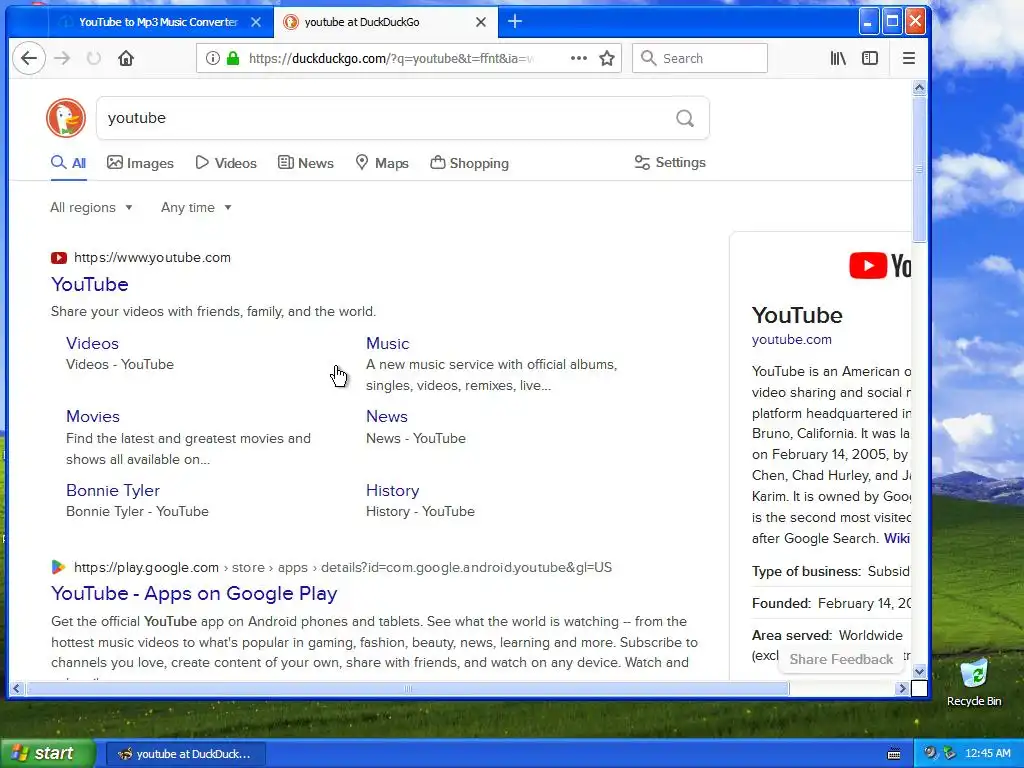Close the YouTube to Mp3 Music Converter tab
Screen dimensions: 1024x768
pyautogui.click(x=256, y=22)
